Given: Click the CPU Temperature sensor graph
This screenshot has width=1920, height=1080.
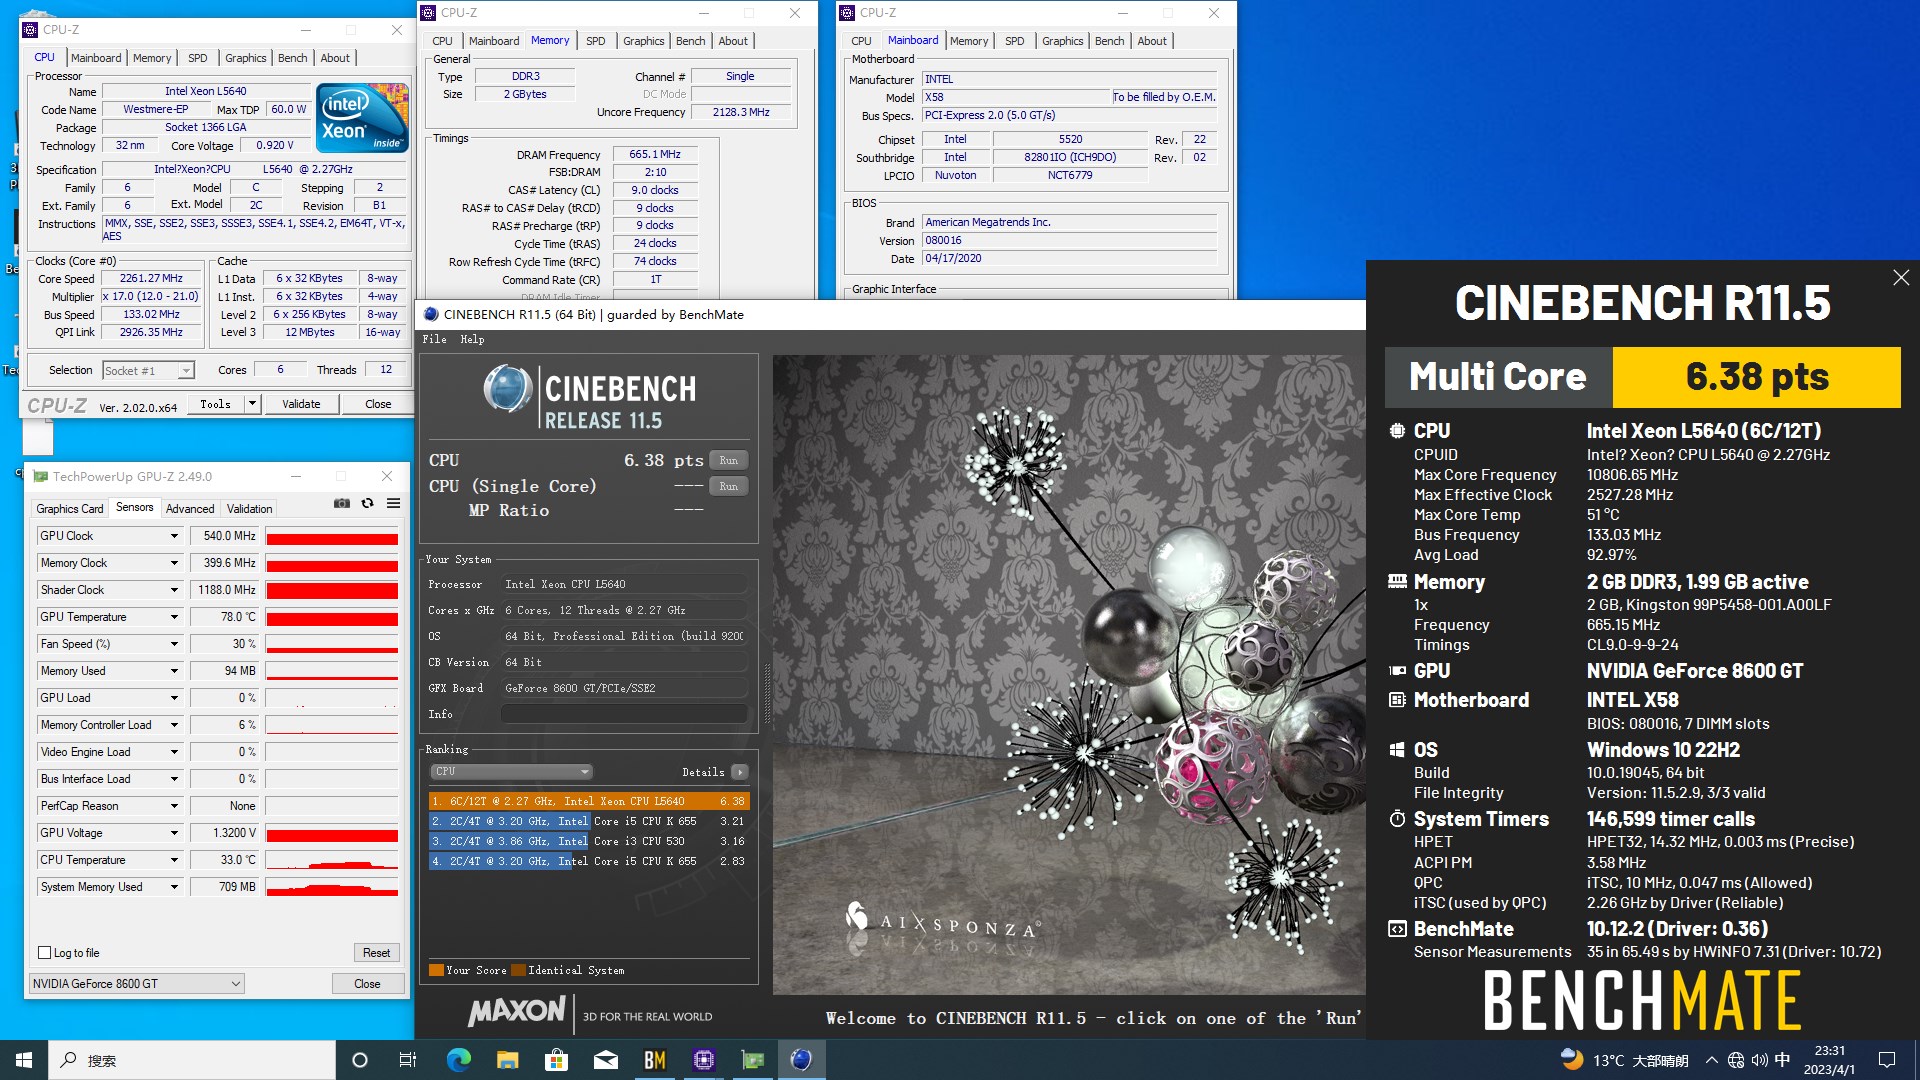Looking at the screenshot, I should 332,860.
